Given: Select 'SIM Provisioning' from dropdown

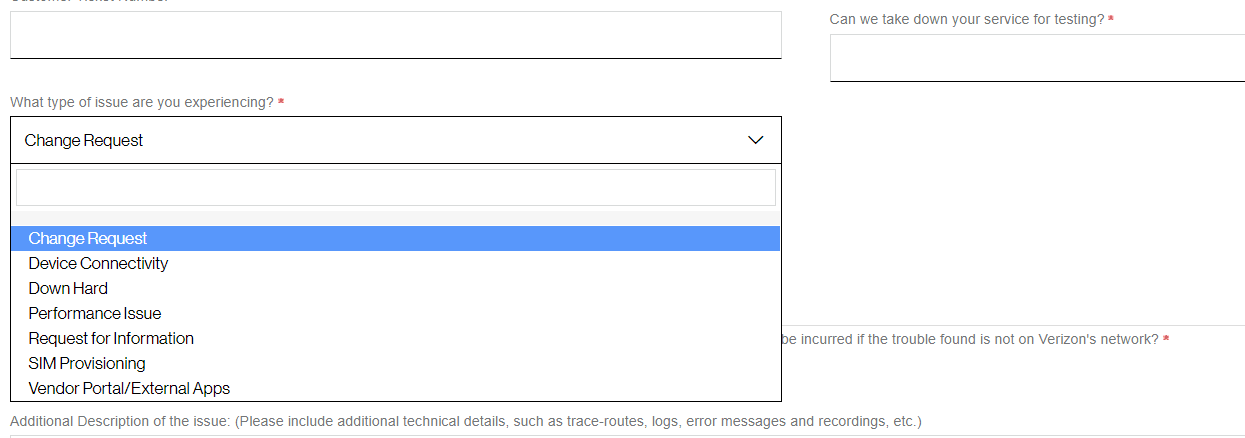Looking at the screenshot, I should pos(87,363).
